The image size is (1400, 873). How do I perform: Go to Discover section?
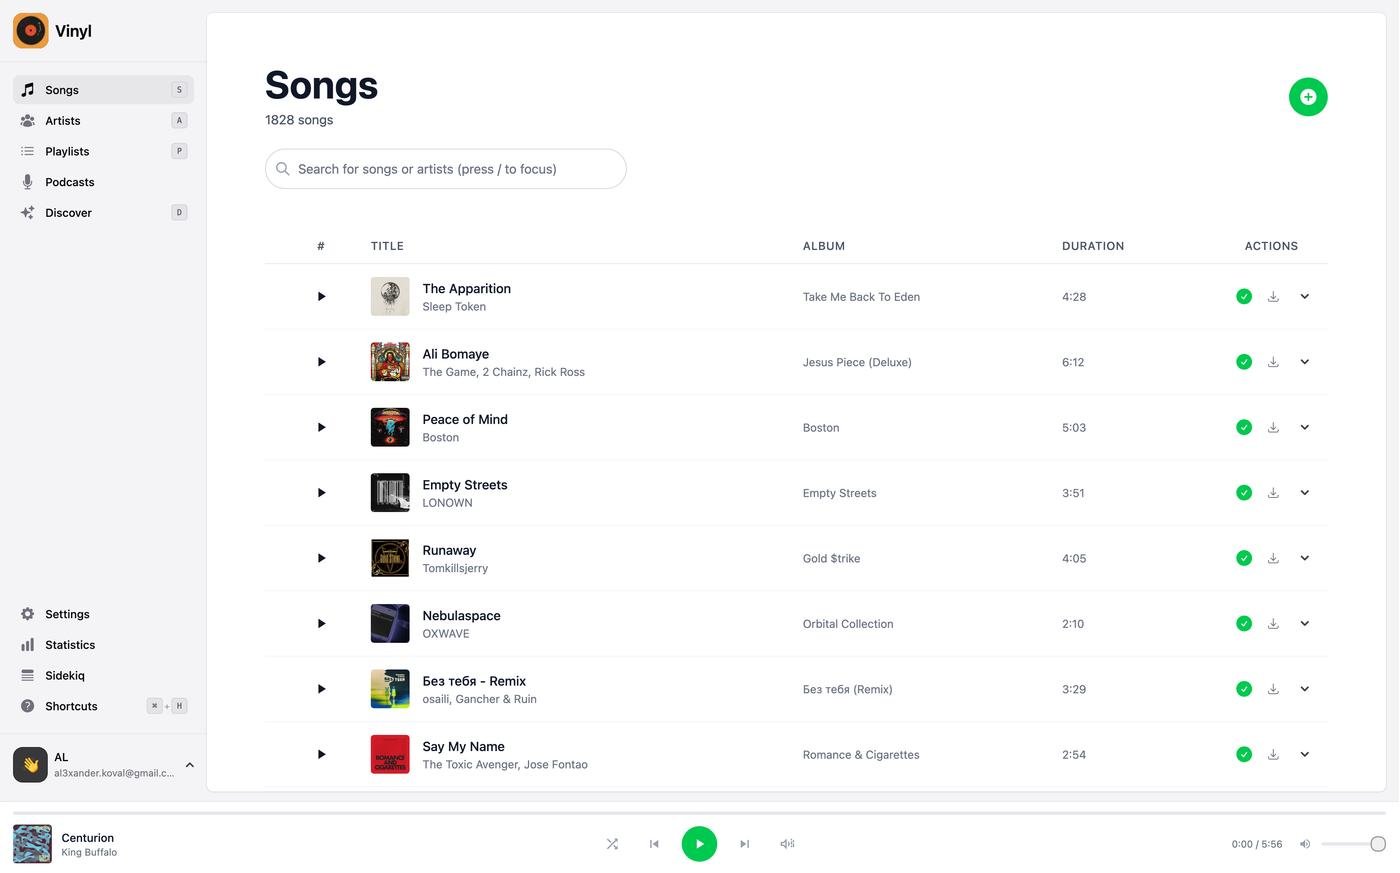68,213
